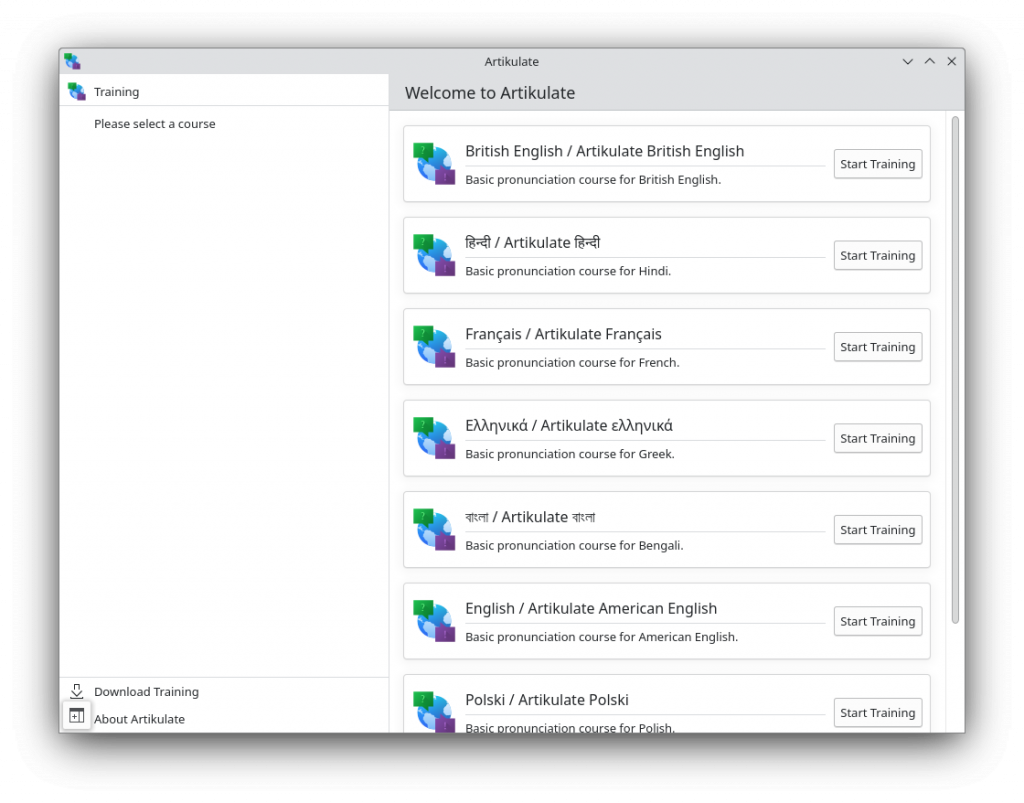Click the Artikulate app icon in title bar
This screenshot has height=803, width=1024.
(72, 61)
